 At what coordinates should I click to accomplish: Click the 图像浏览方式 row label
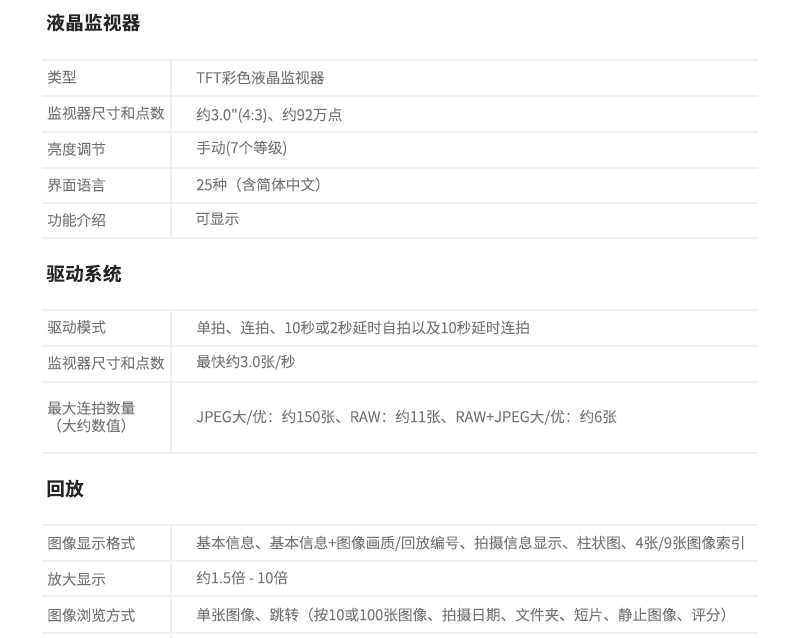point(91,616)
